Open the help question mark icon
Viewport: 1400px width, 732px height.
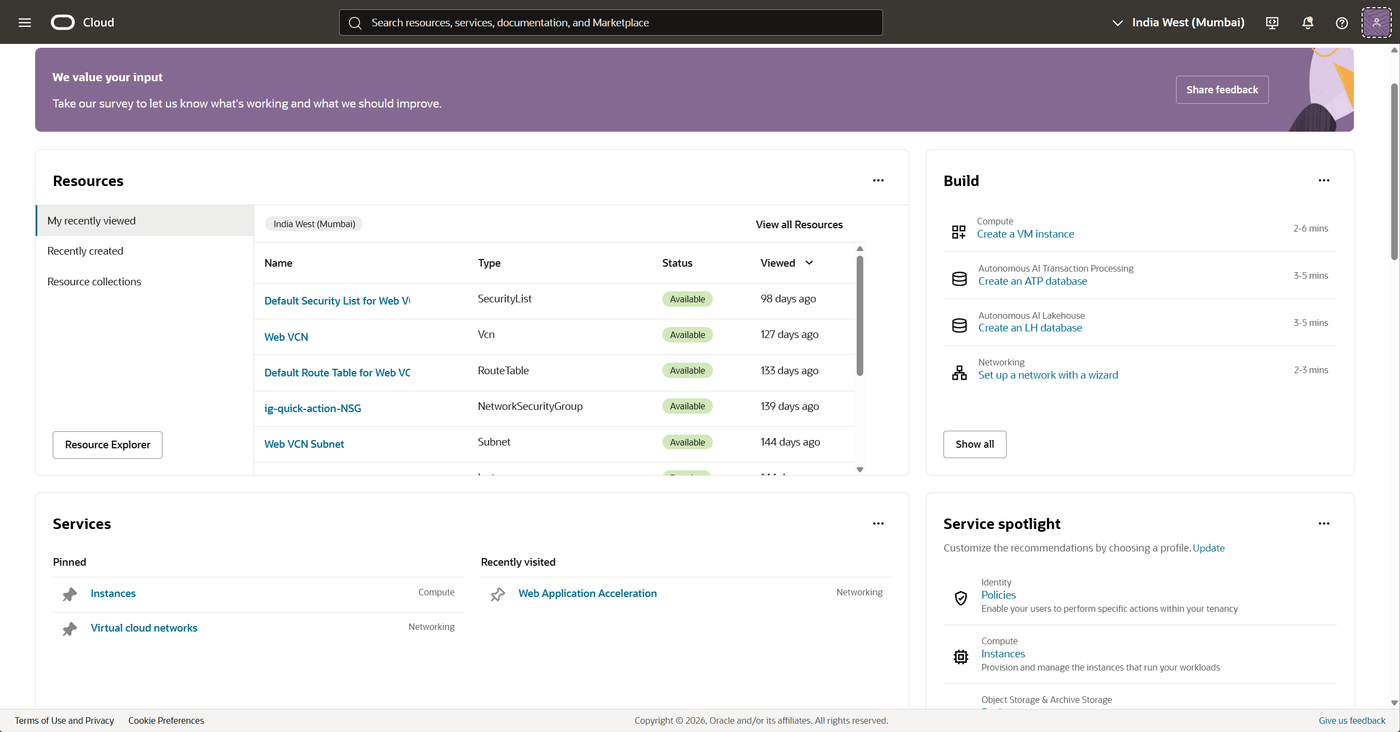click(1342, 22)
